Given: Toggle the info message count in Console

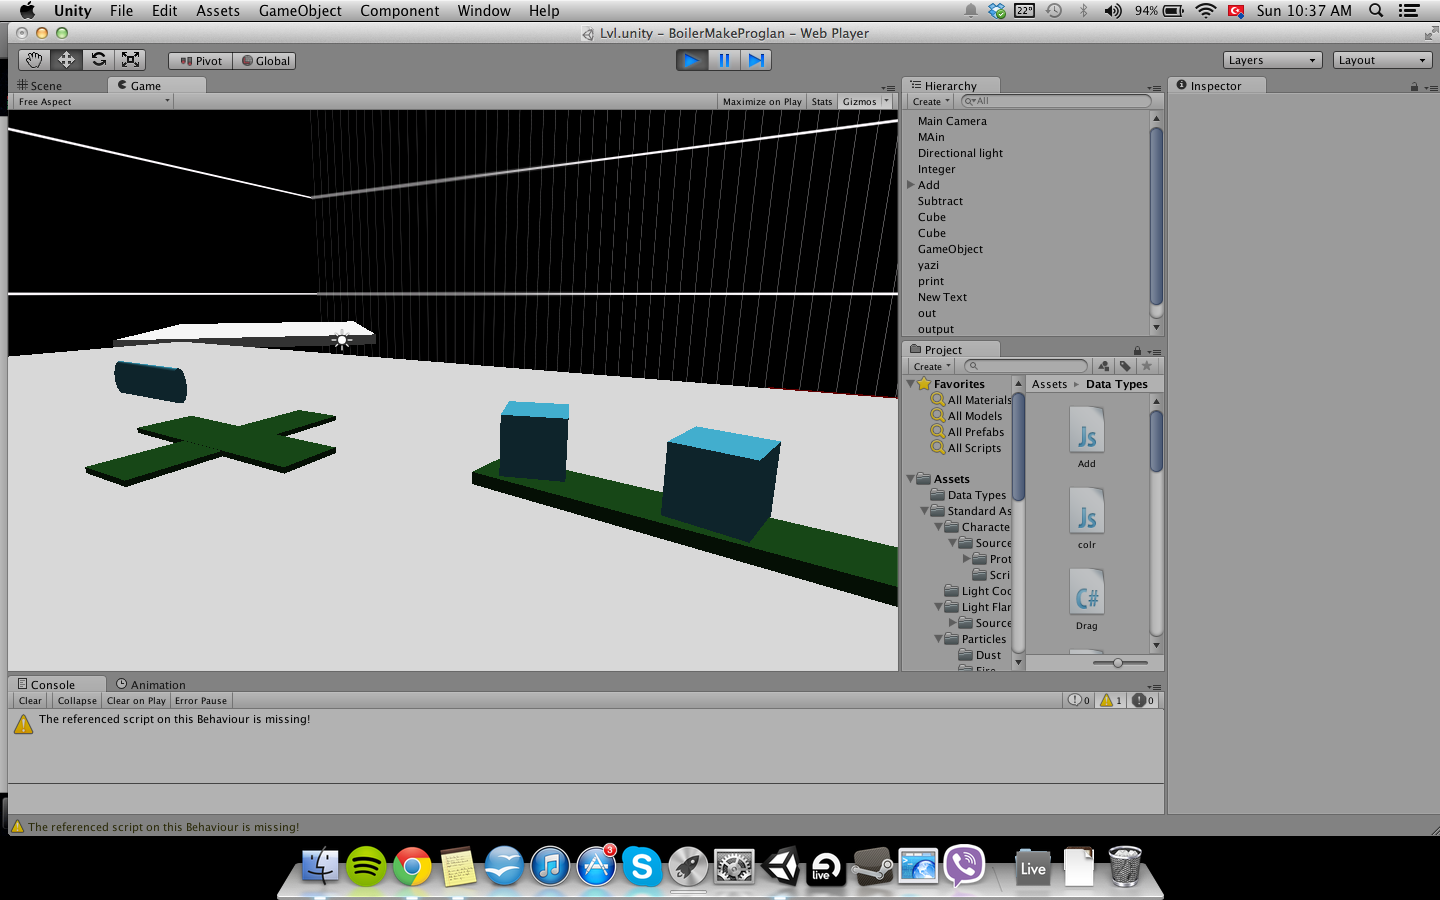Looking at the screenshot, I should click(x=1079, y=701).
